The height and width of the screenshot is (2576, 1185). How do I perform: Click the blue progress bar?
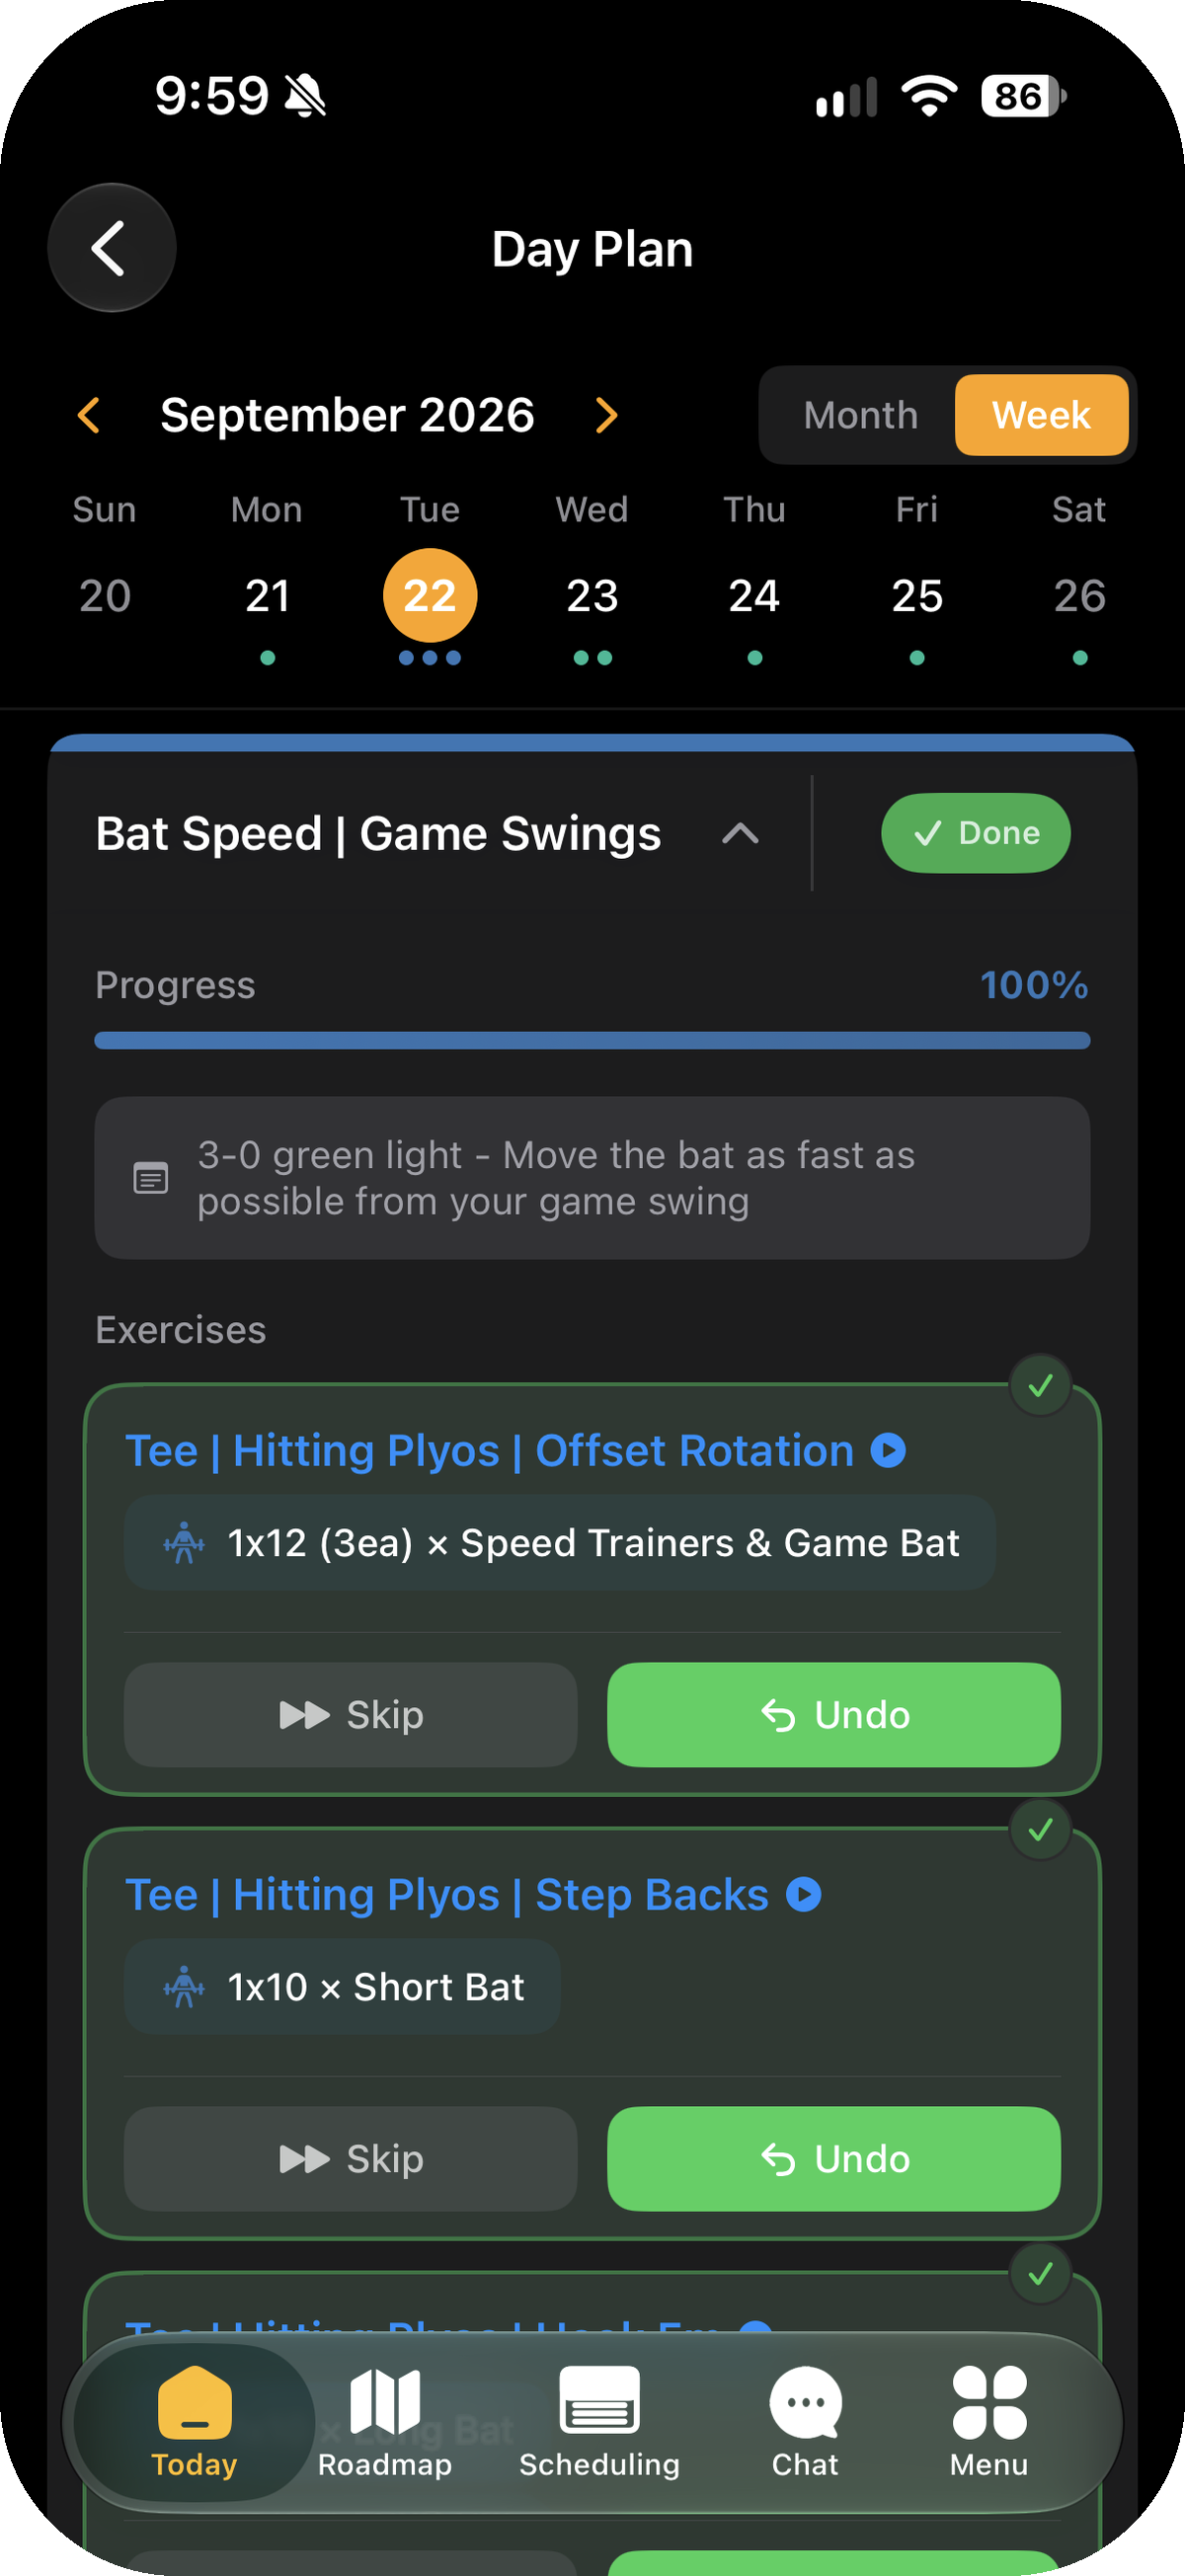coord(592,1040)
